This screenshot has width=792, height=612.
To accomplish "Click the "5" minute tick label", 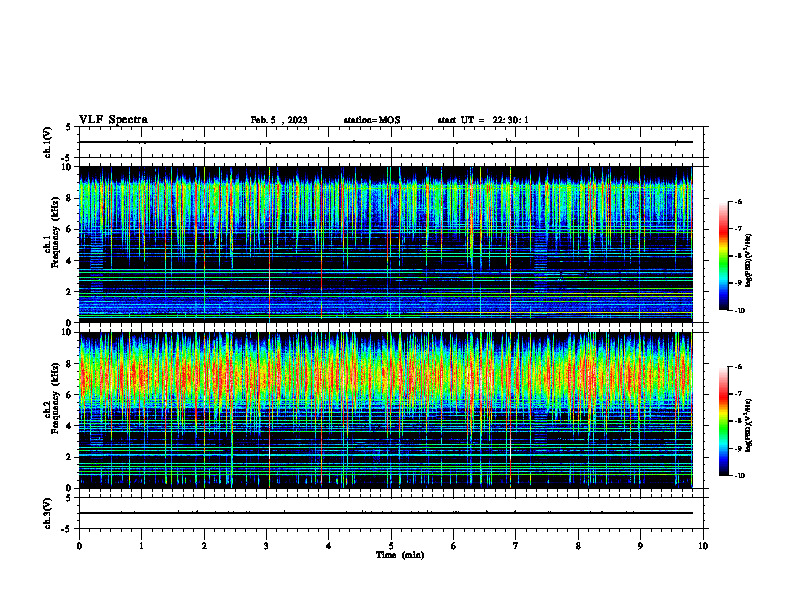I will coord(391,546).
